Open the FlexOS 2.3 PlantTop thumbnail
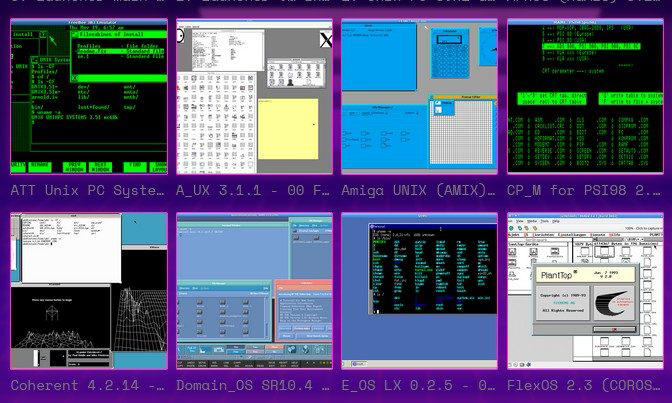Image resolution: width=672 pixels, height=403 pixels. pos(585,291)
